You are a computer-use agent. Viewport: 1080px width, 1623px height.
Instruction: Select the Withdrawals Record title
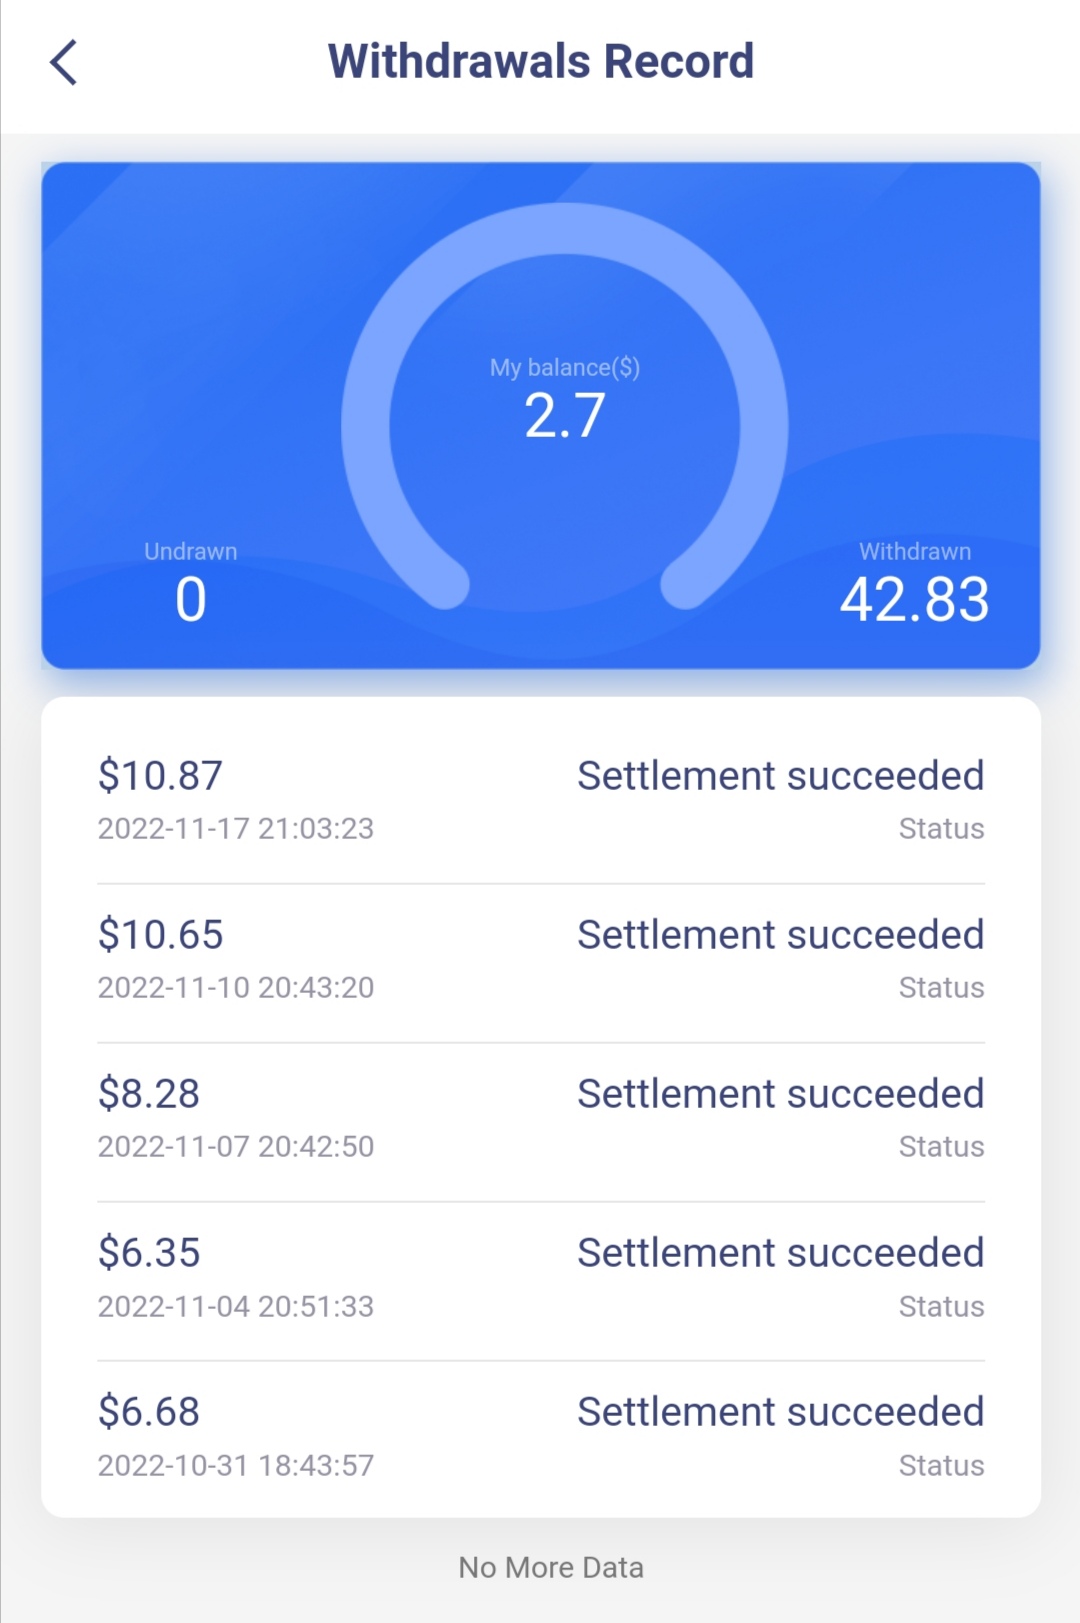541,61
